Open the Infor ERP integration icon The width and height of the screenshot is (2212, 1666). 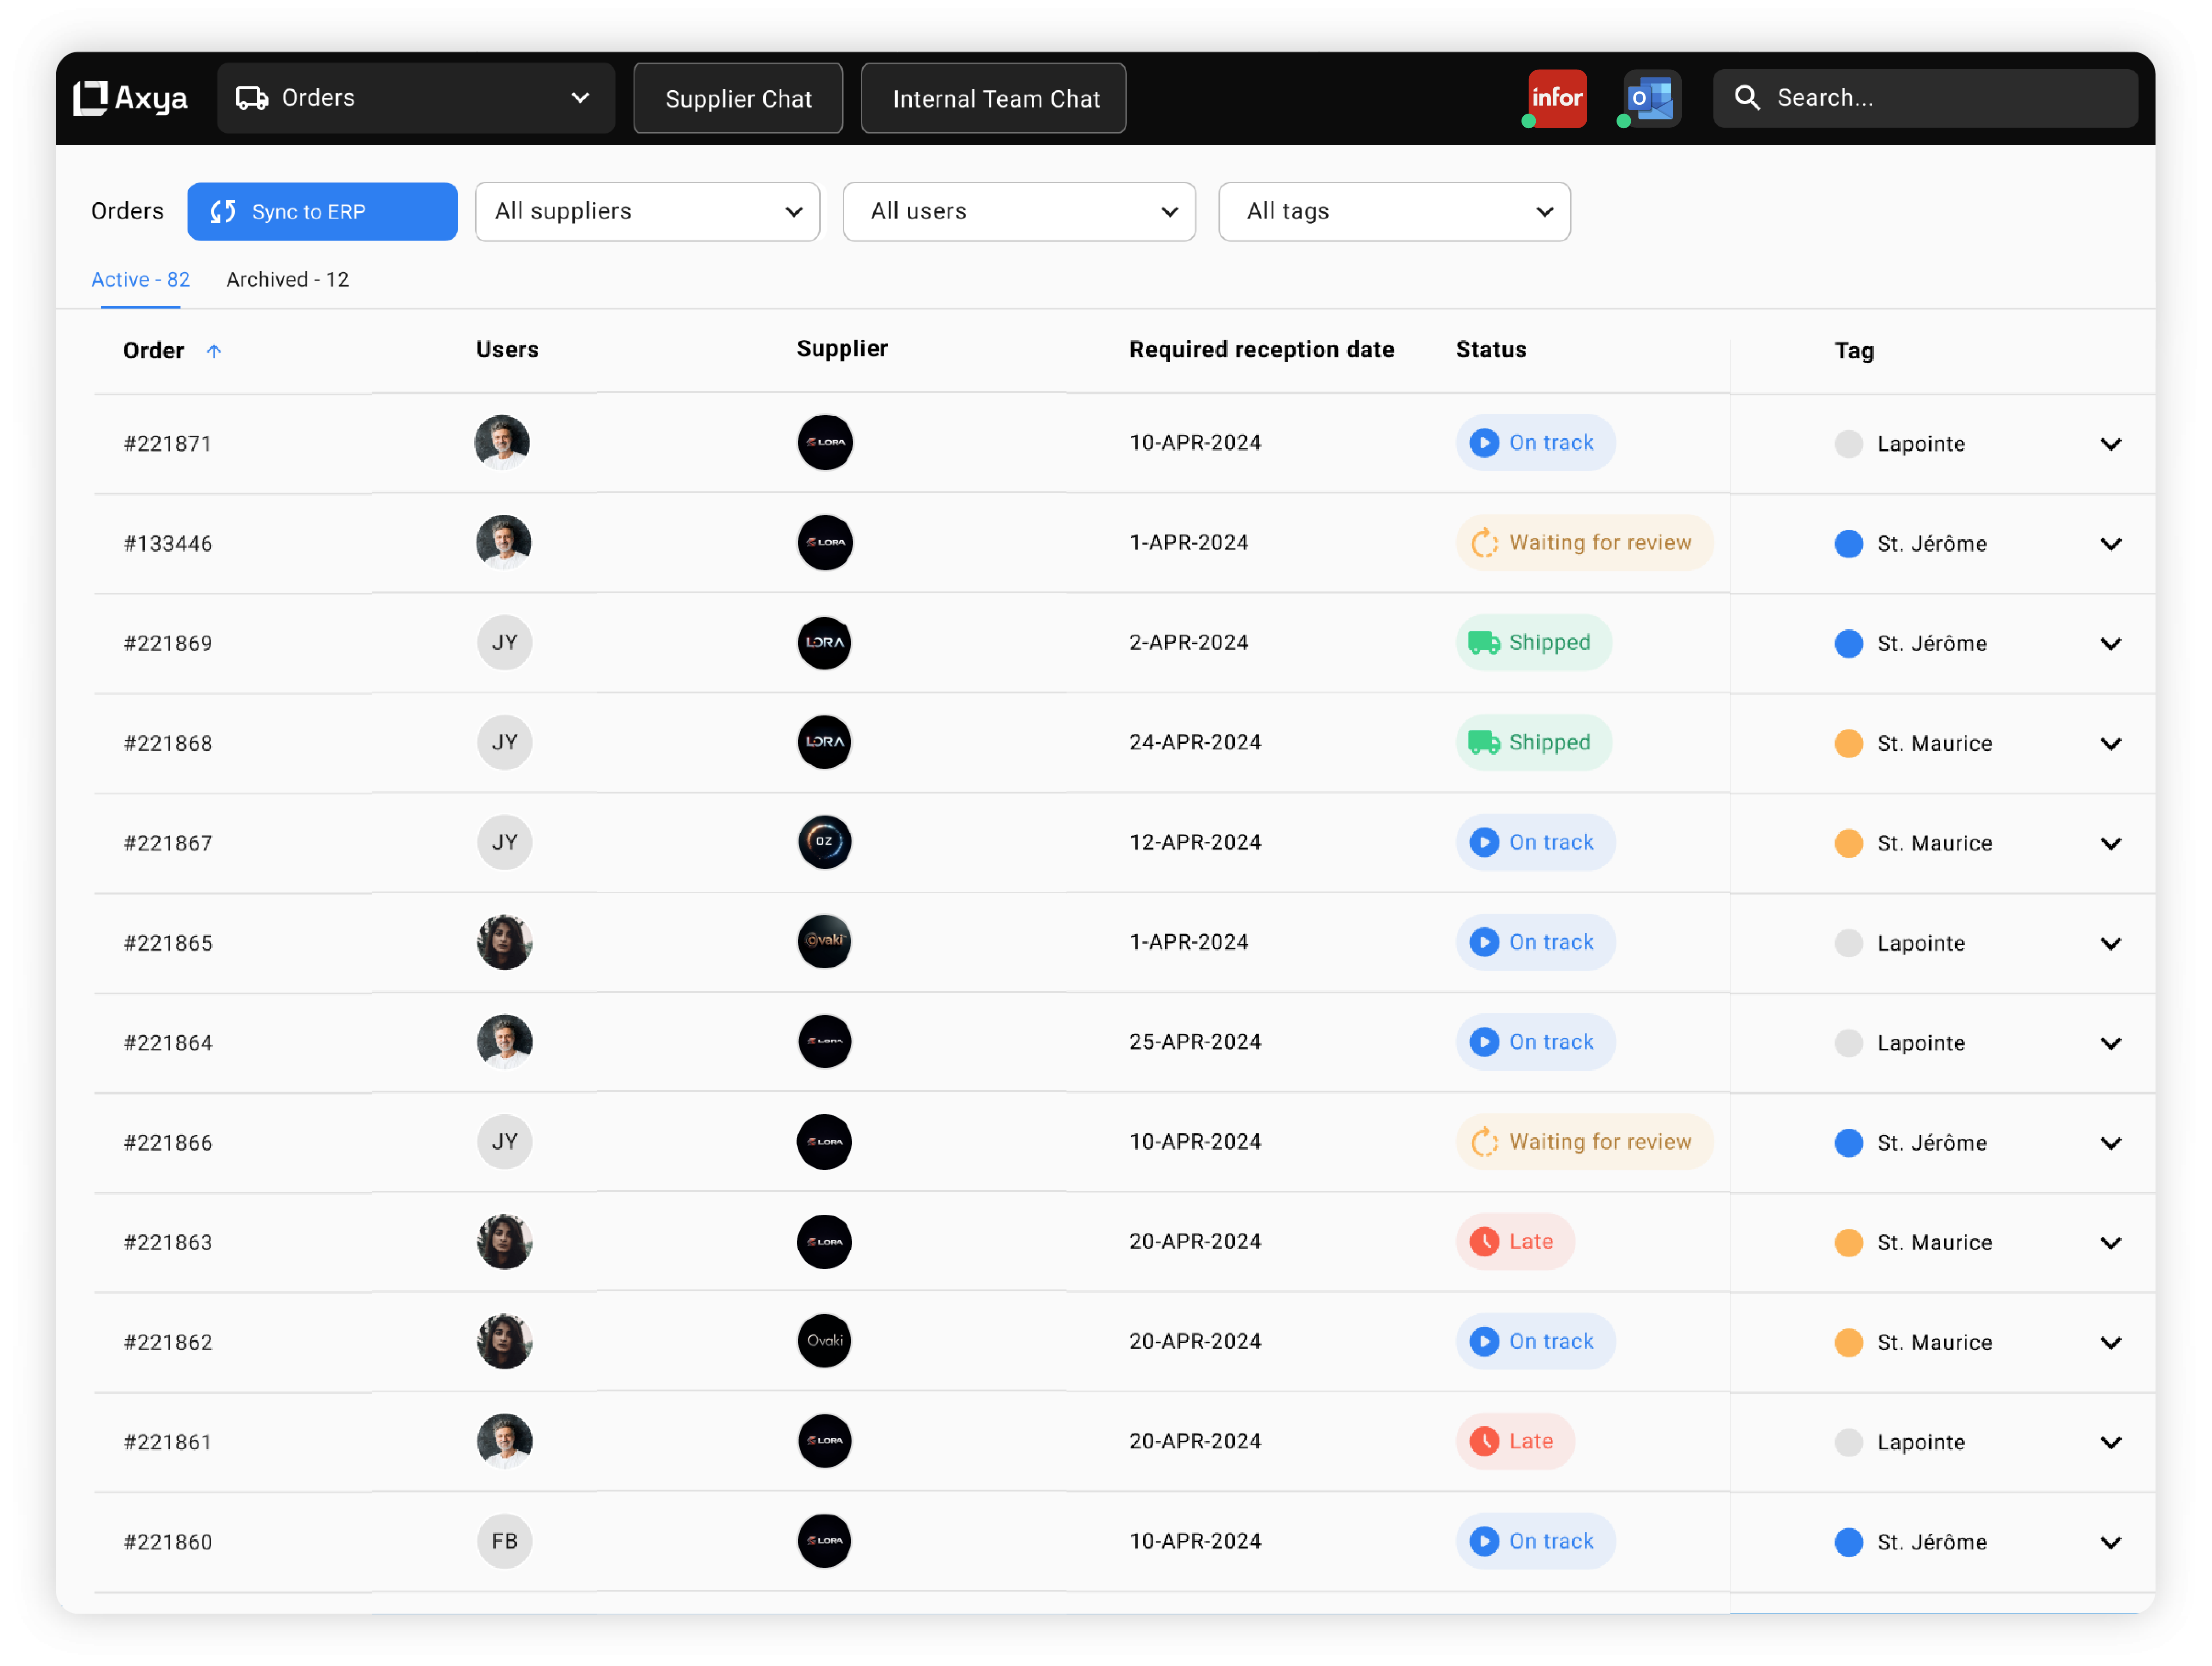tap(1556, 98)
